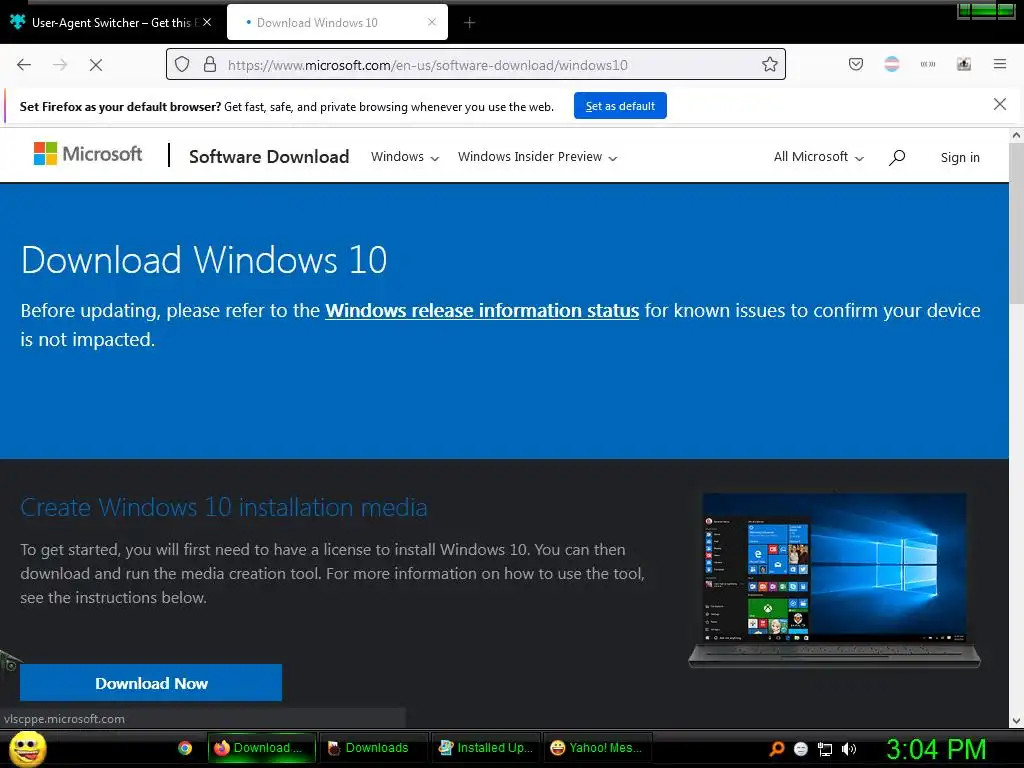This screenshot has height=768, width=1024.
Task: Close the User-Agent Switcher tab
Action: tap(207, 22)
